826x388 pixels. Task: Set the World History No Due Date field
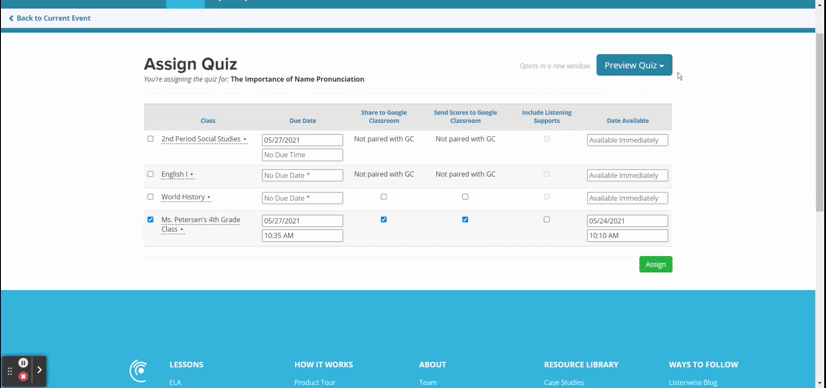(302, 198)
